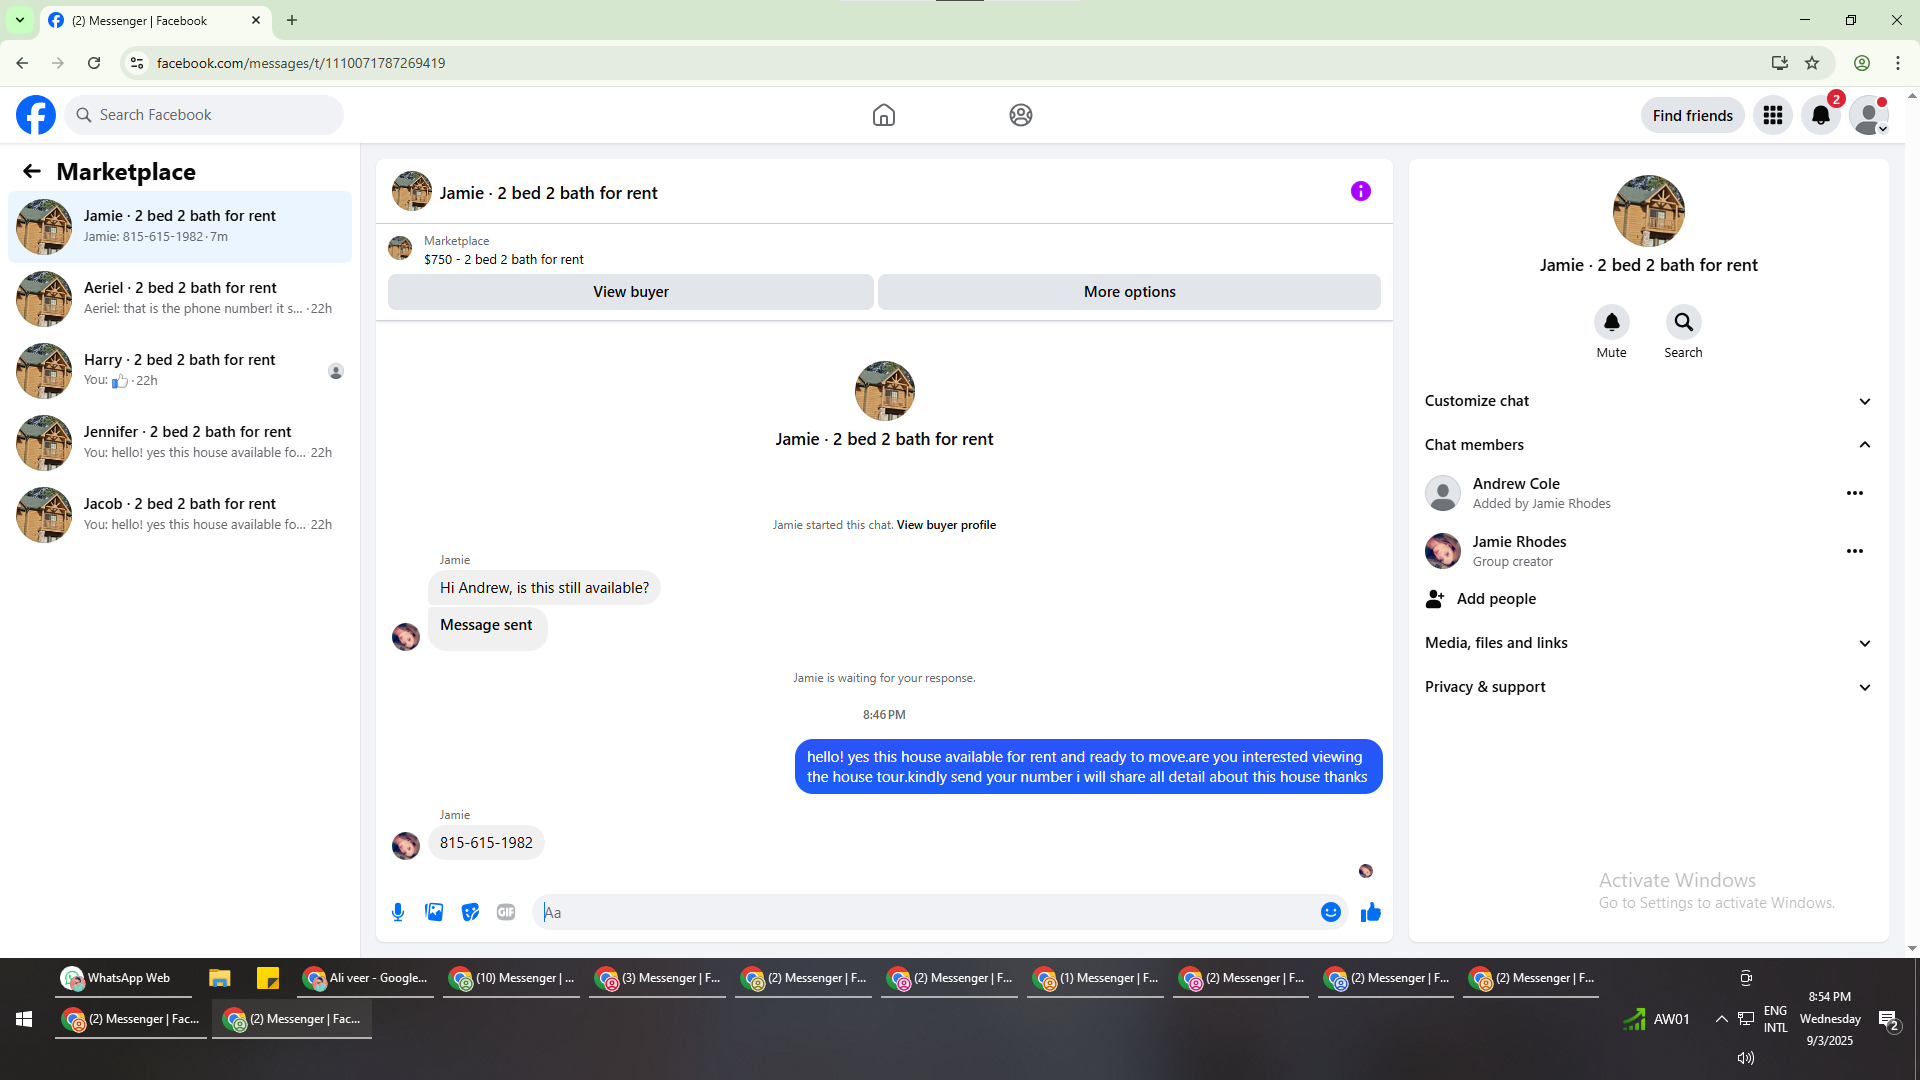Mute this conversation
1920x1080 pixels.
[1612, 322]
